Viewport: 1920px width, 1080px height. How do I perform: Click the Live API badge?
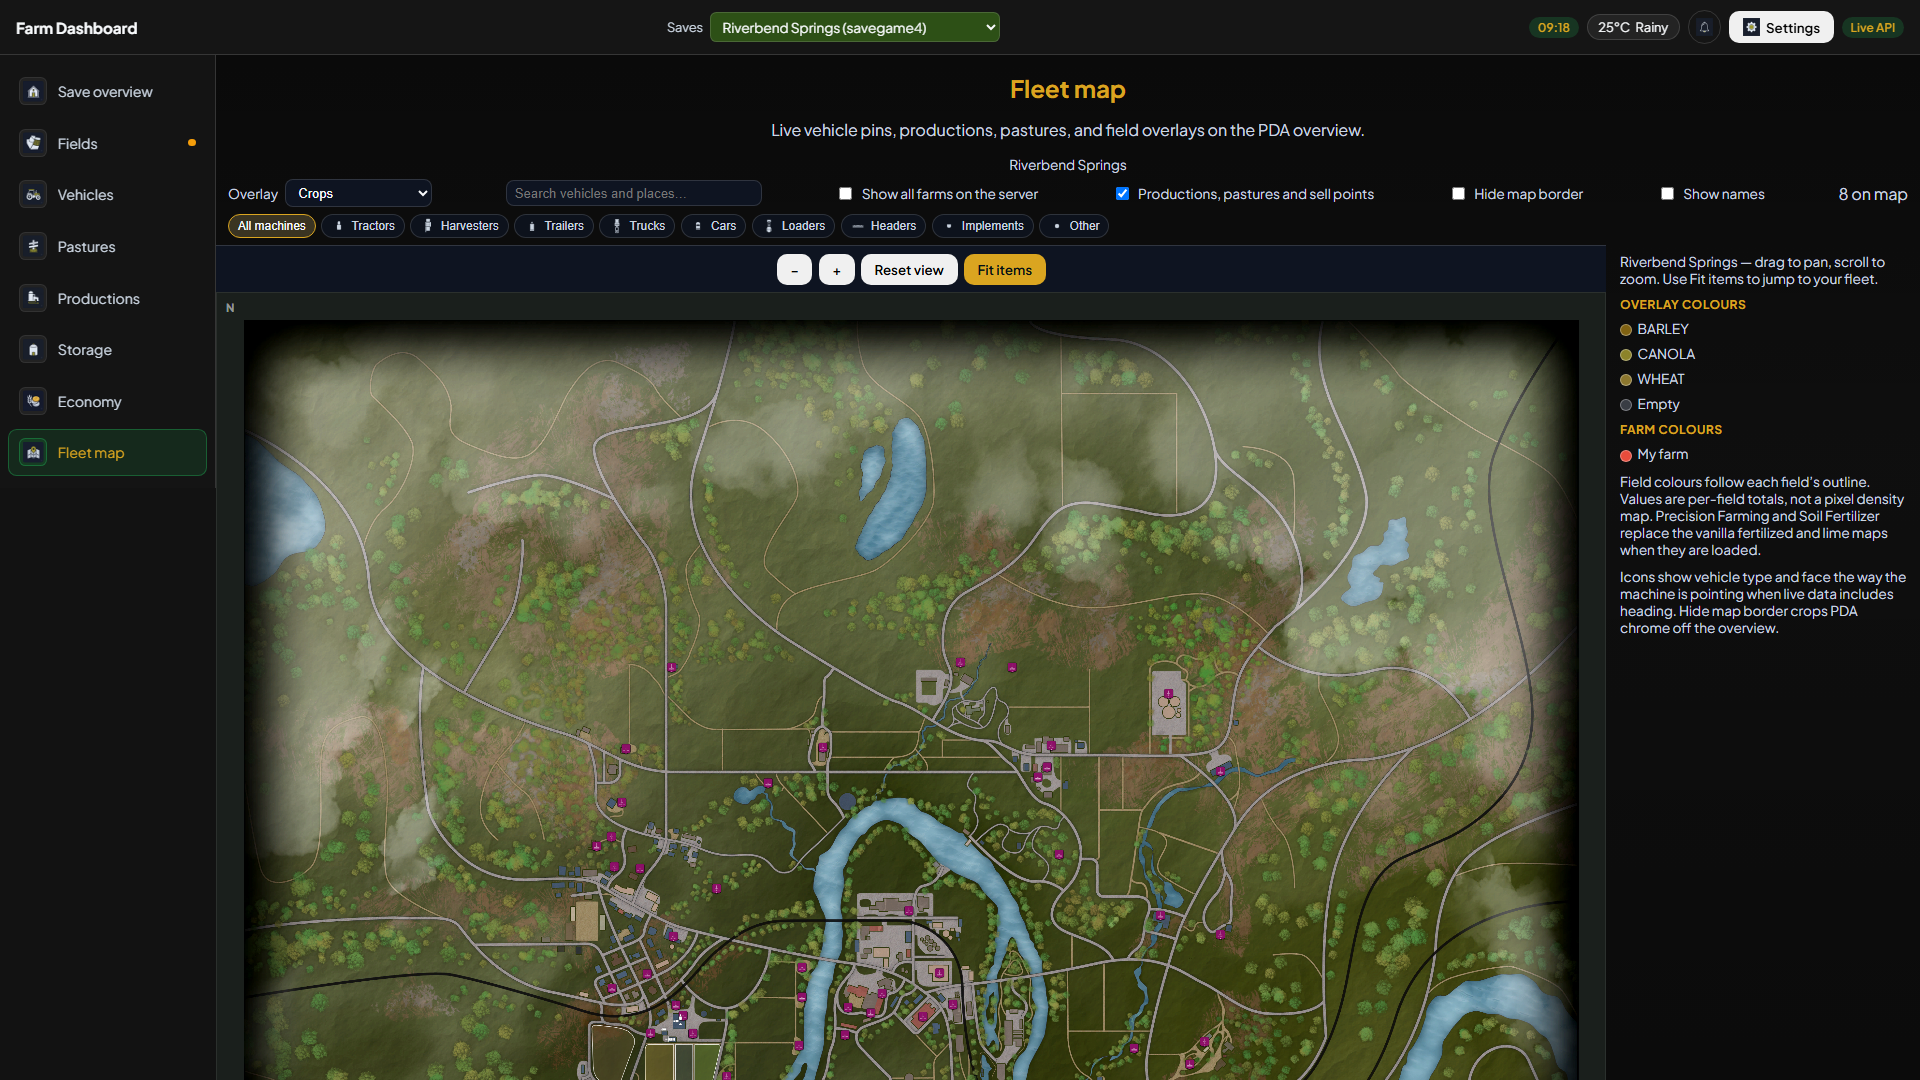1873,28
